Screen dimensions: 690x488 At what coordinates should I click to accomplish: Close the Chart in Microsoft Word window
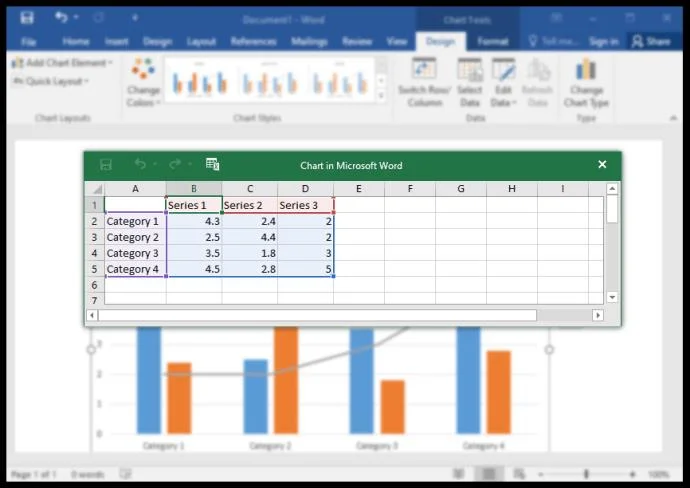pos(602,165)
